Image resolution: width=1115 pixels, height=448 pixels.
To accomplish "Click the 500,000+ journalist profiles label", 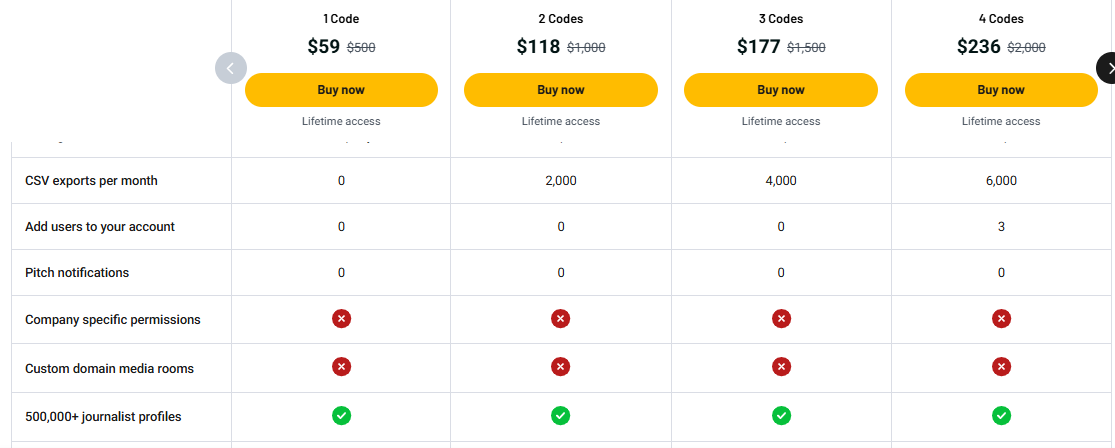I will 103,416.
